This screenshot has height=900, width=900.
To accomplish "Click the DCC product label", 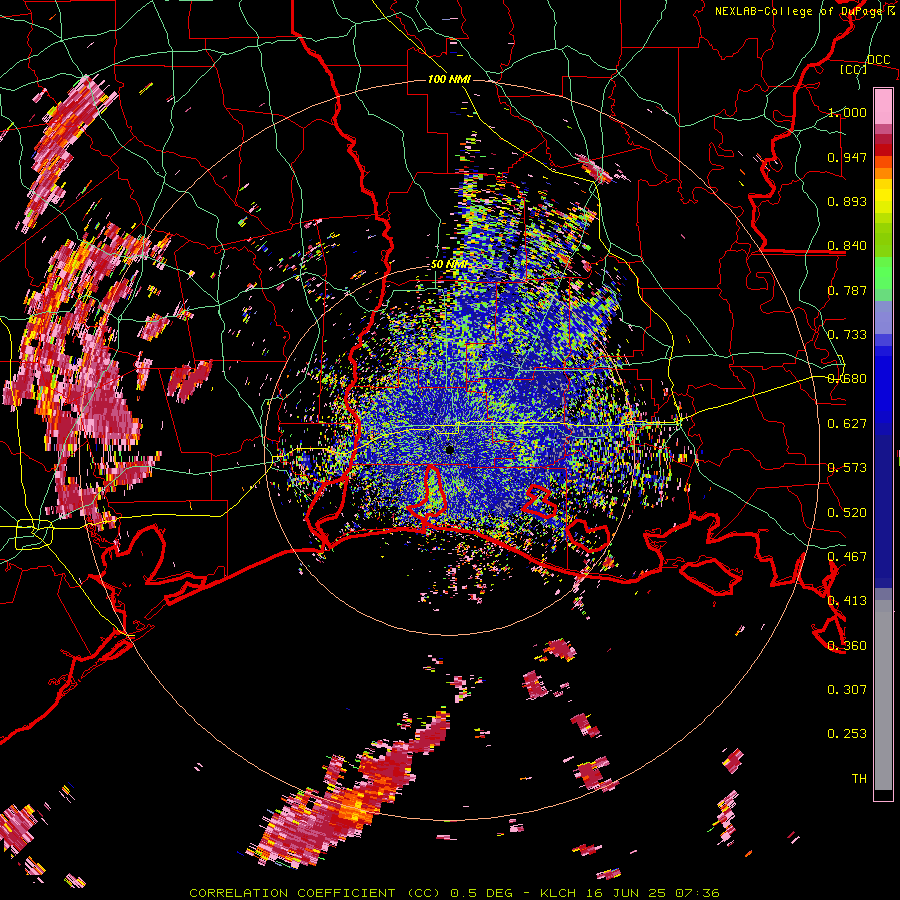I will point(878,60).
